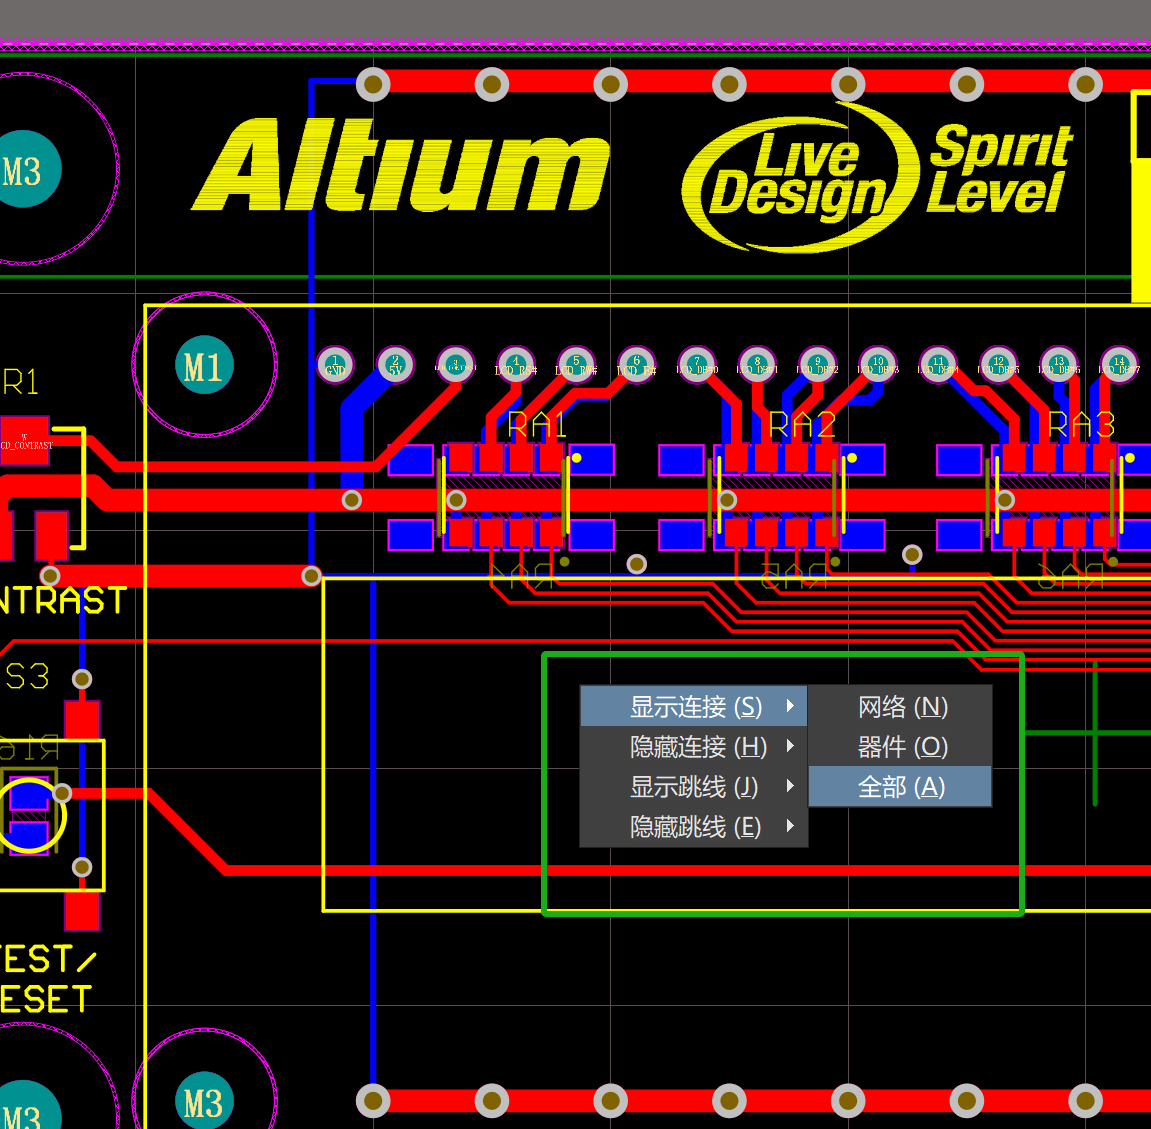The height and width of the screenshot is (1129, 1151).
Task: Select the Live Design oval logo
Action: tap(800, 178)
